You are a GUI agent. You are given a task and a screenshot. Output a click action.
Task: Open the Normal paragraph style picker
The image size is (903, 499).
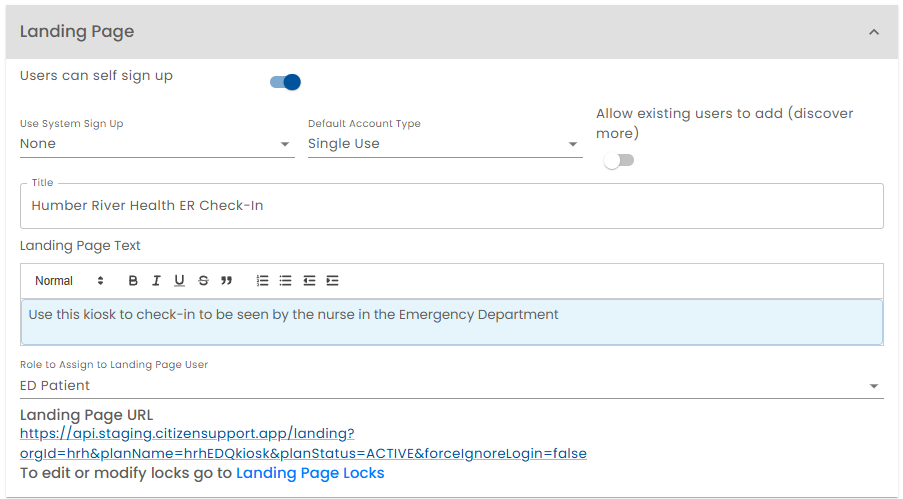[x=69, y=281]
